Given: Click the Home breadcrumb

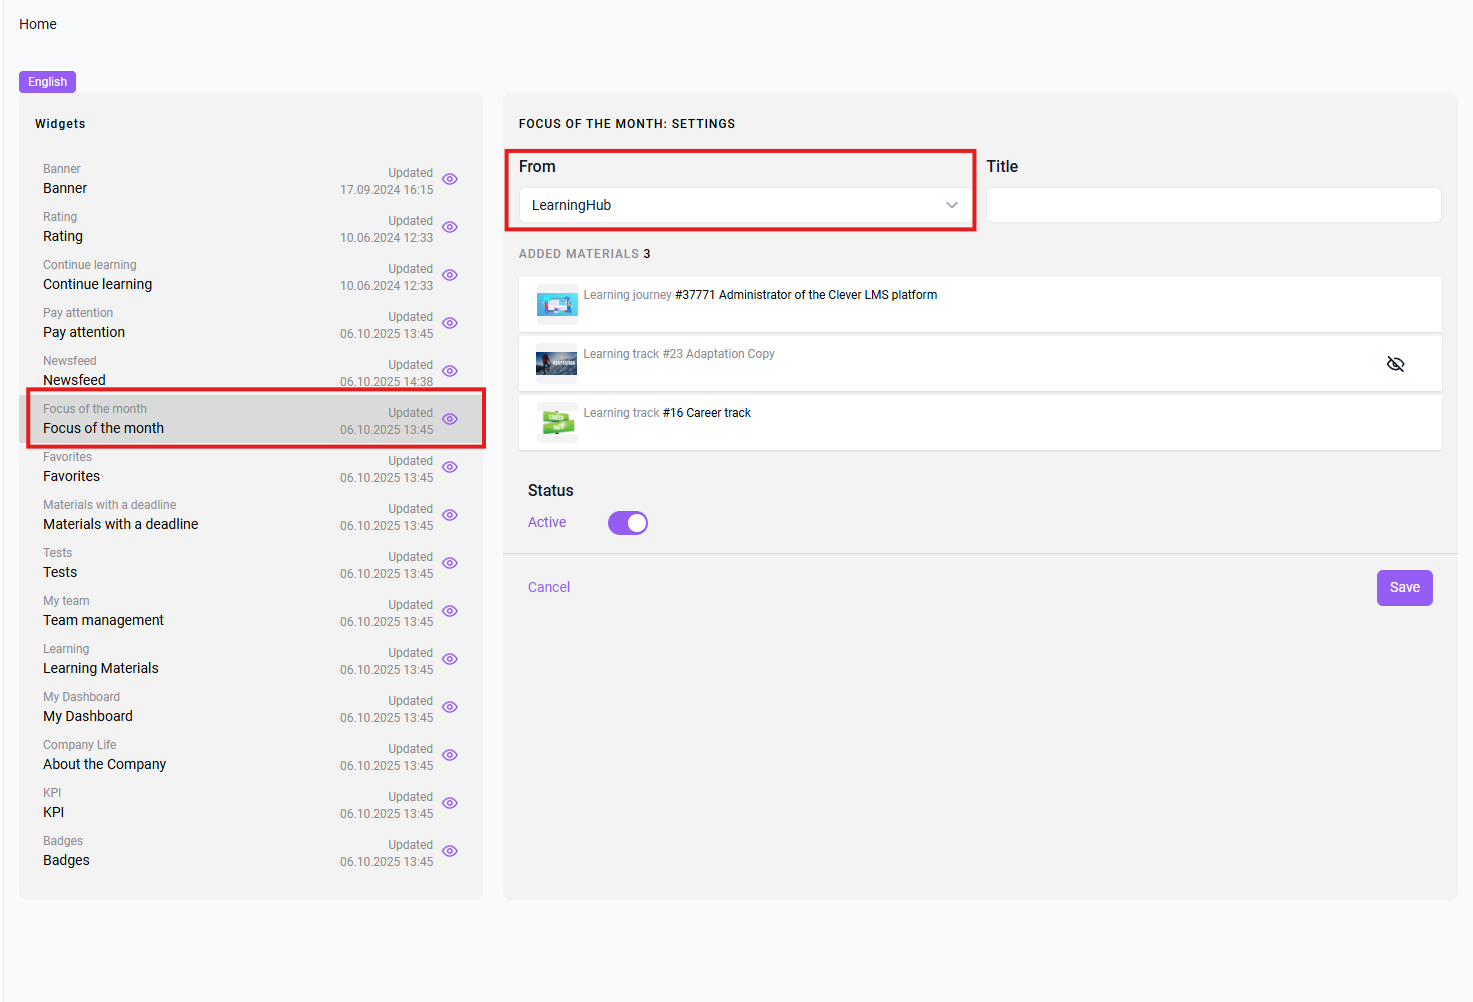Looking at the screenshot, I should pos(38,24).
